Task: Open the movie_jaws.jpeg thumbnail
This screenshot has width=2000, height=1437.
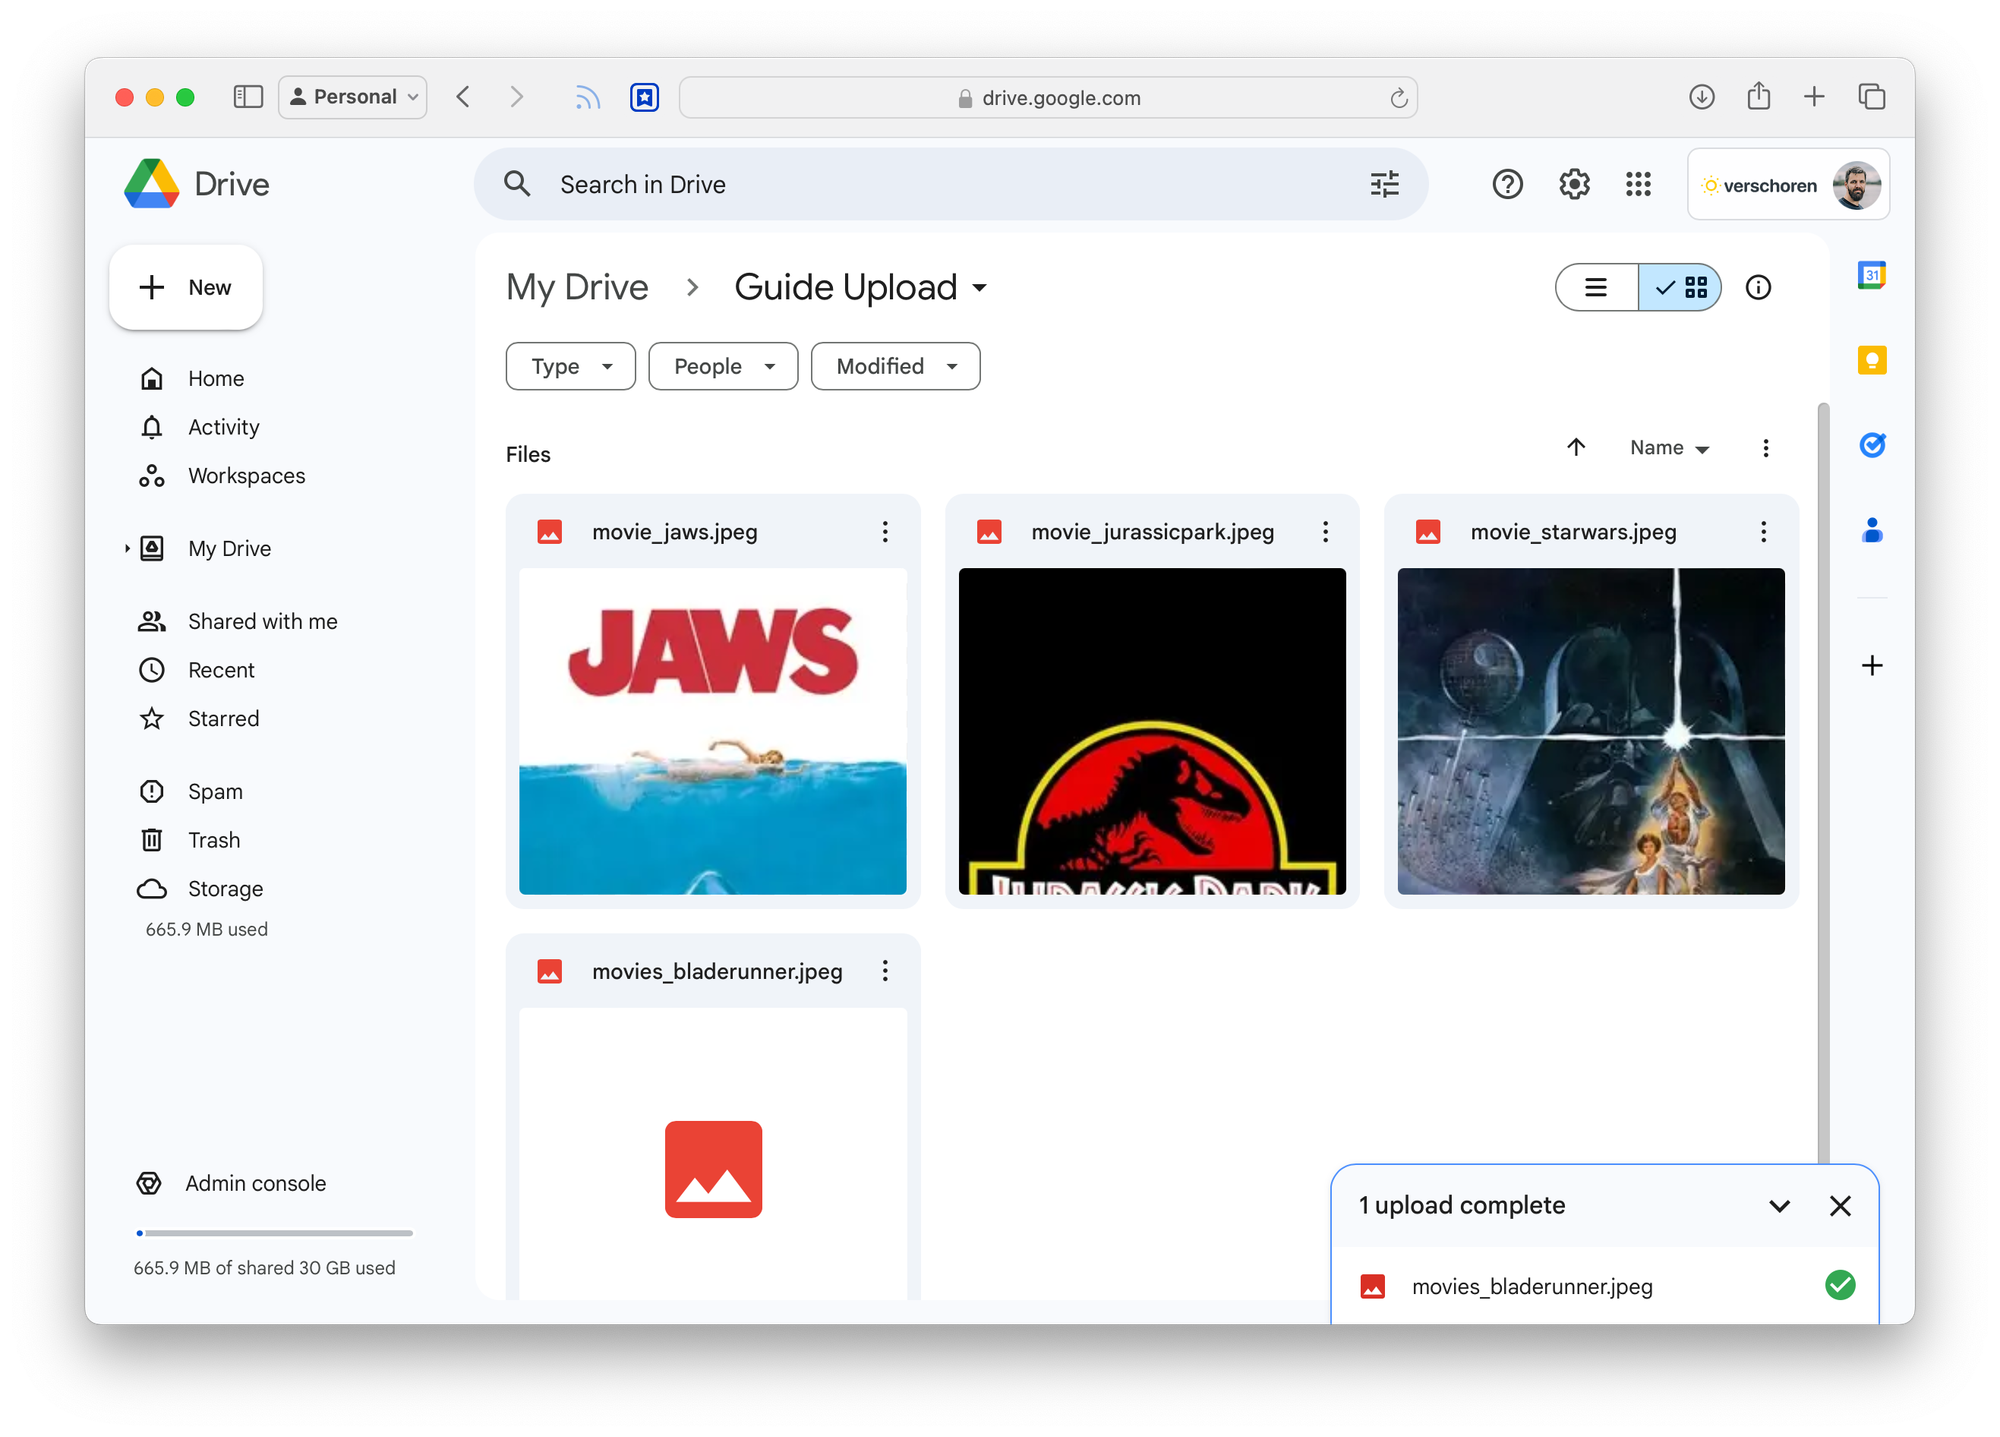Action: 712,731
